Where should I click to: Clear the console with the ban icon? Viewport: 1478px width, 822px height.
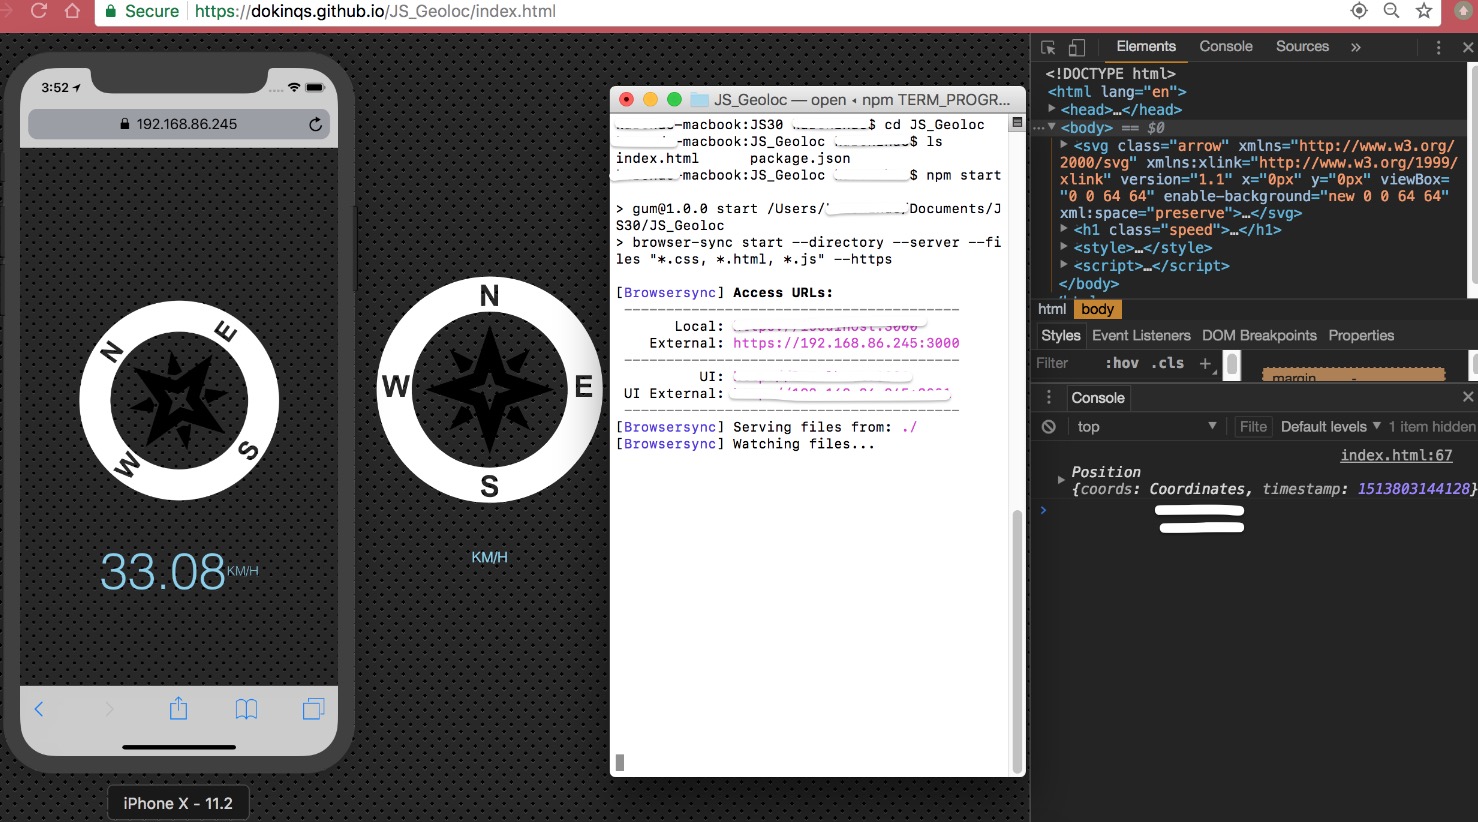pos(1049,427)
